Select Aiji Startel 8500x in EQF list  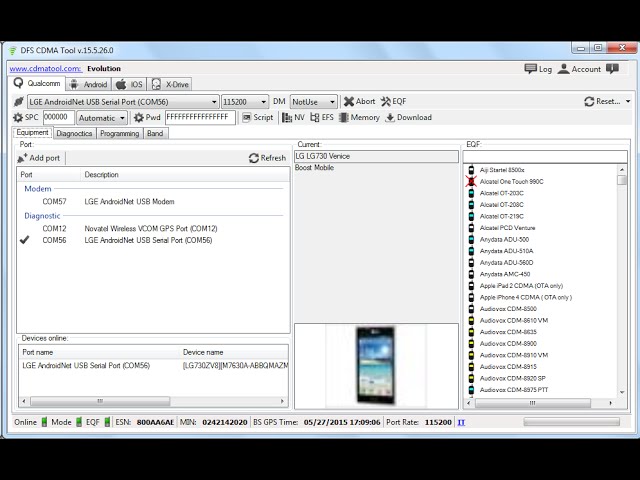[502, 170]
